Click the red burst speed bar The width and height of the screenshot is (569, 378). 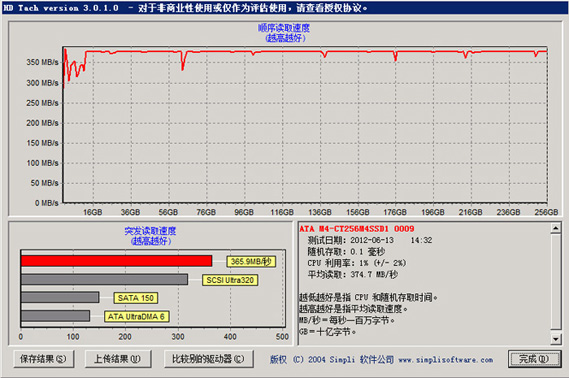[116, 261]
